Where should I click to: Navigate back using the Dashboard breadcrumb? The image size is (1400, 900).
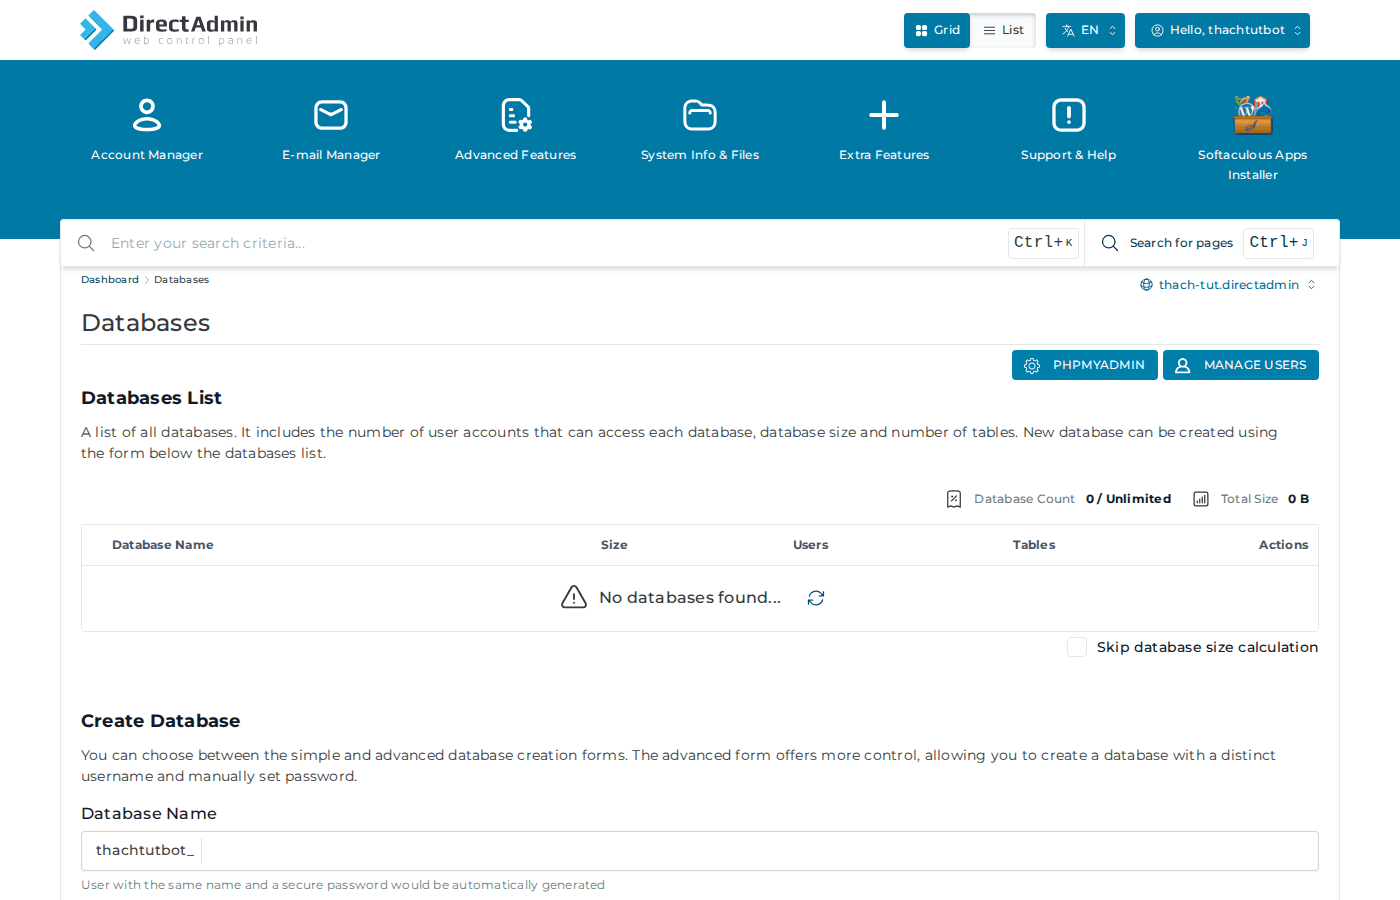point(110,279)
